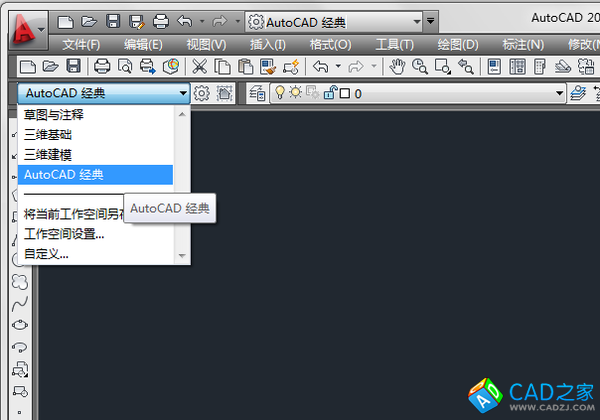The height and width of the screenshot is (420, 600).
Task: Click Pan hand tool
Action: pos(397,67)
